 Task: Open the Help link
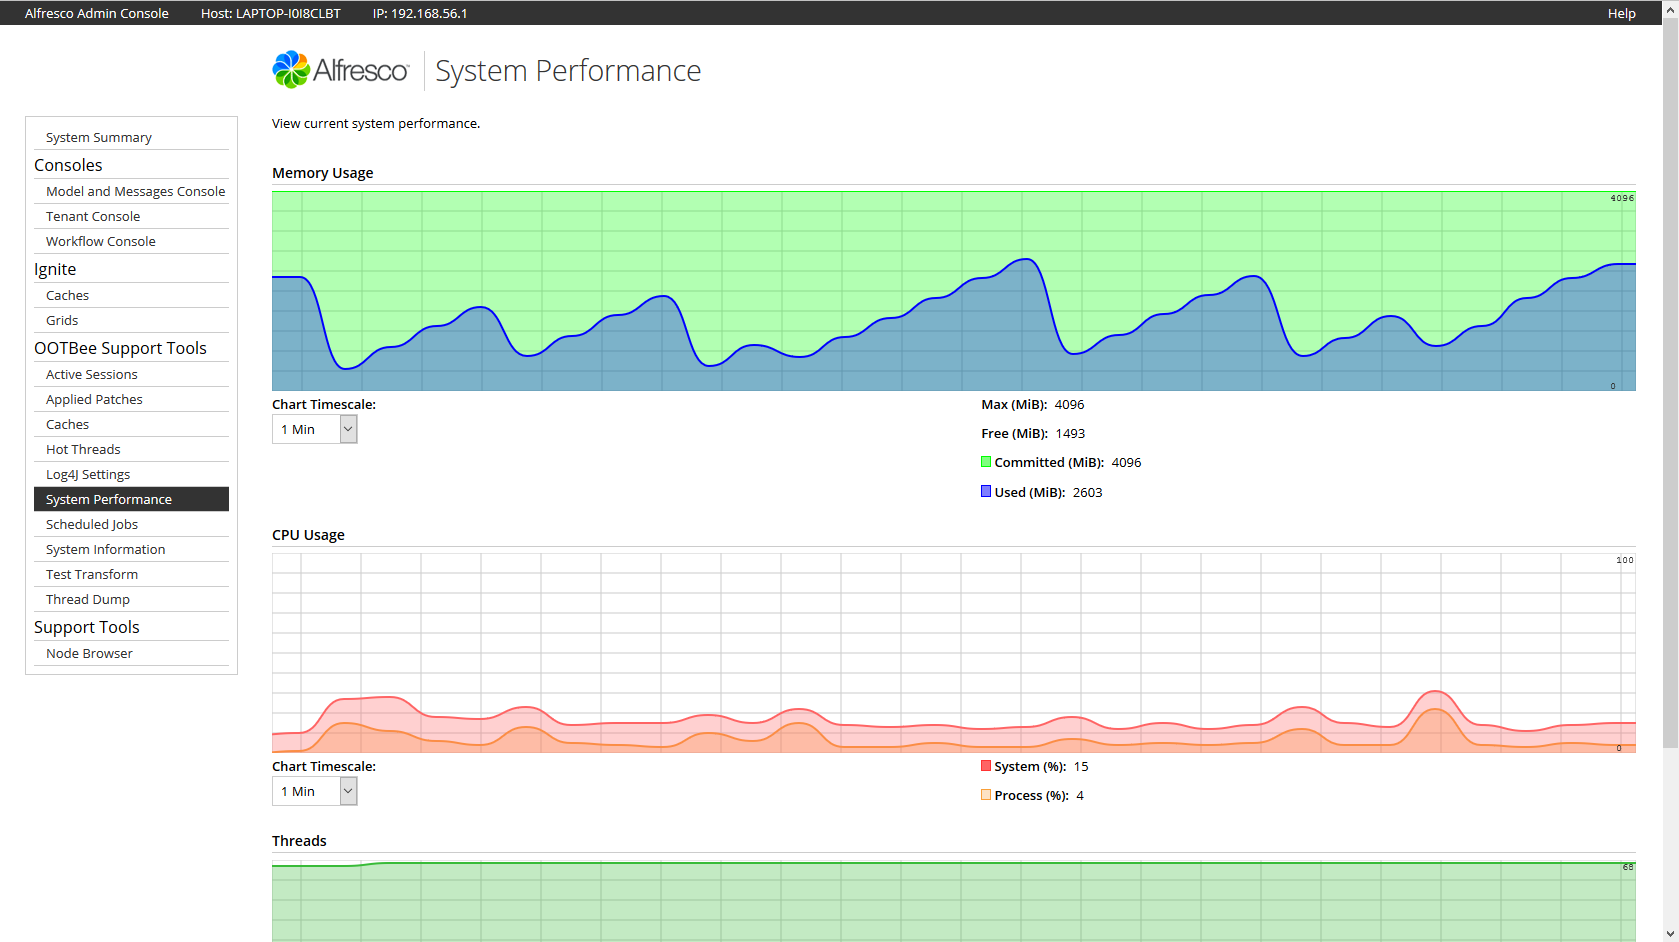coord(1621,13)
